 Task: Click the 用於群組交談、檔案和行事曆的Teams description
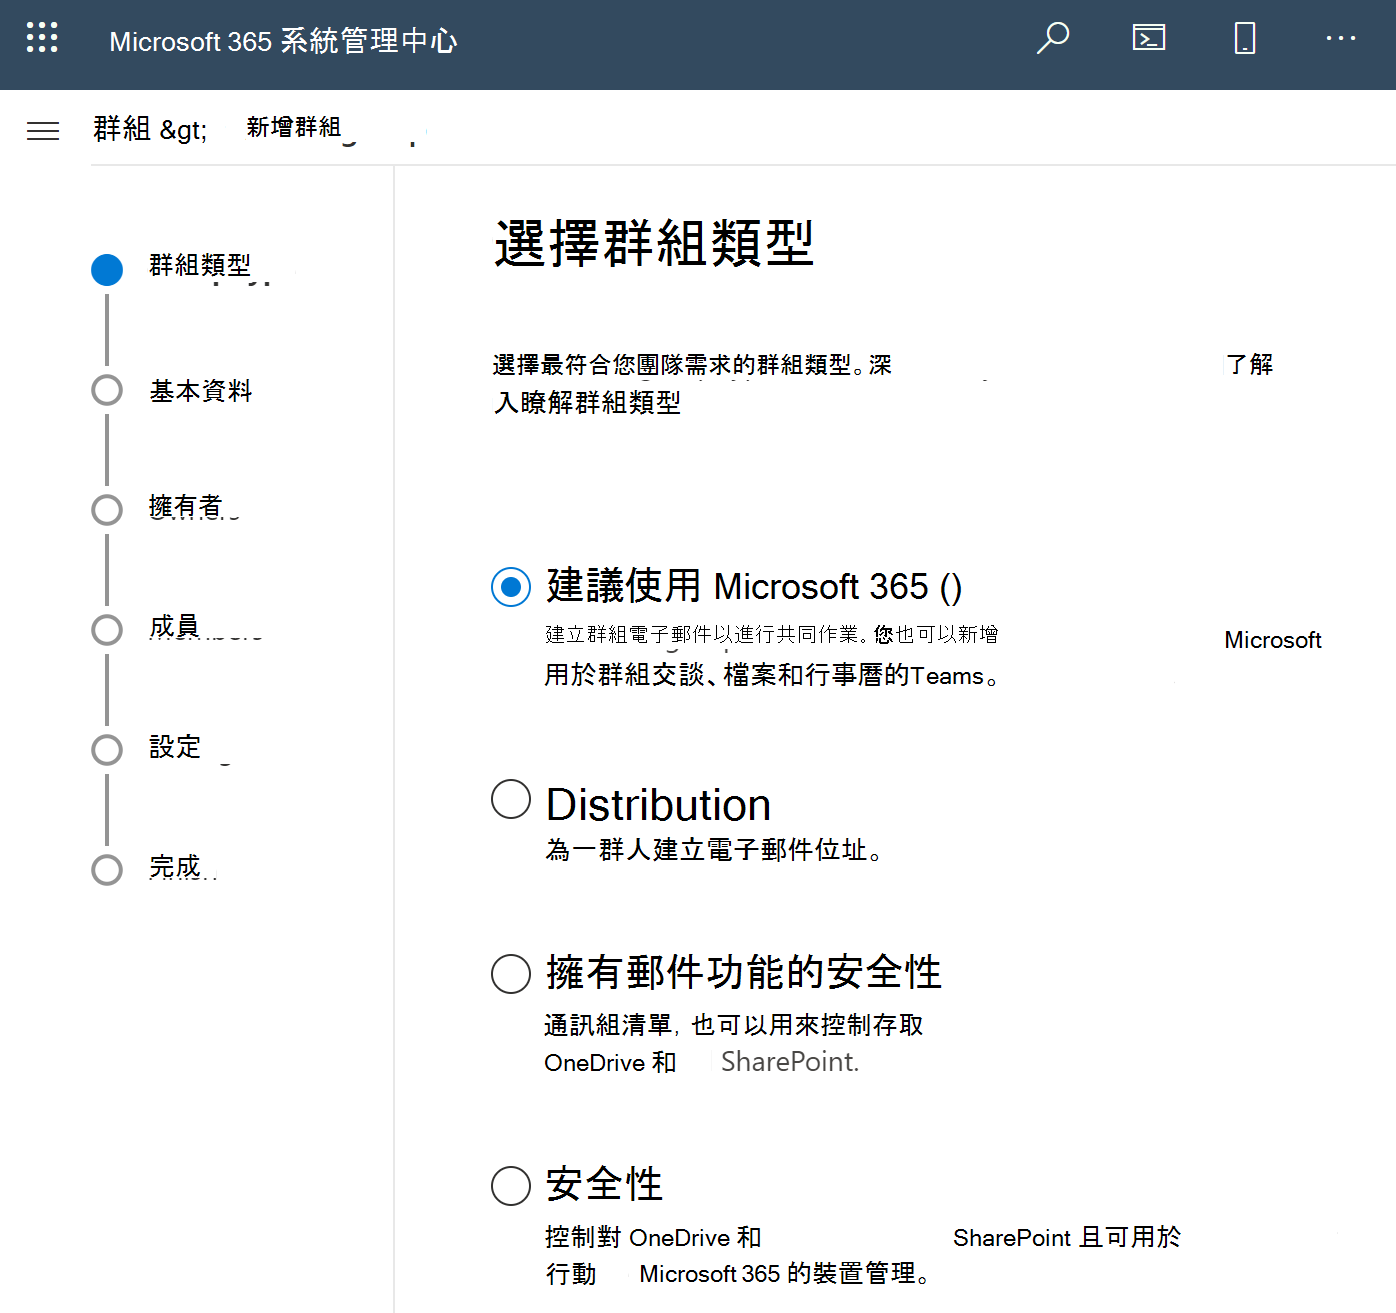[x=772, y=675]
